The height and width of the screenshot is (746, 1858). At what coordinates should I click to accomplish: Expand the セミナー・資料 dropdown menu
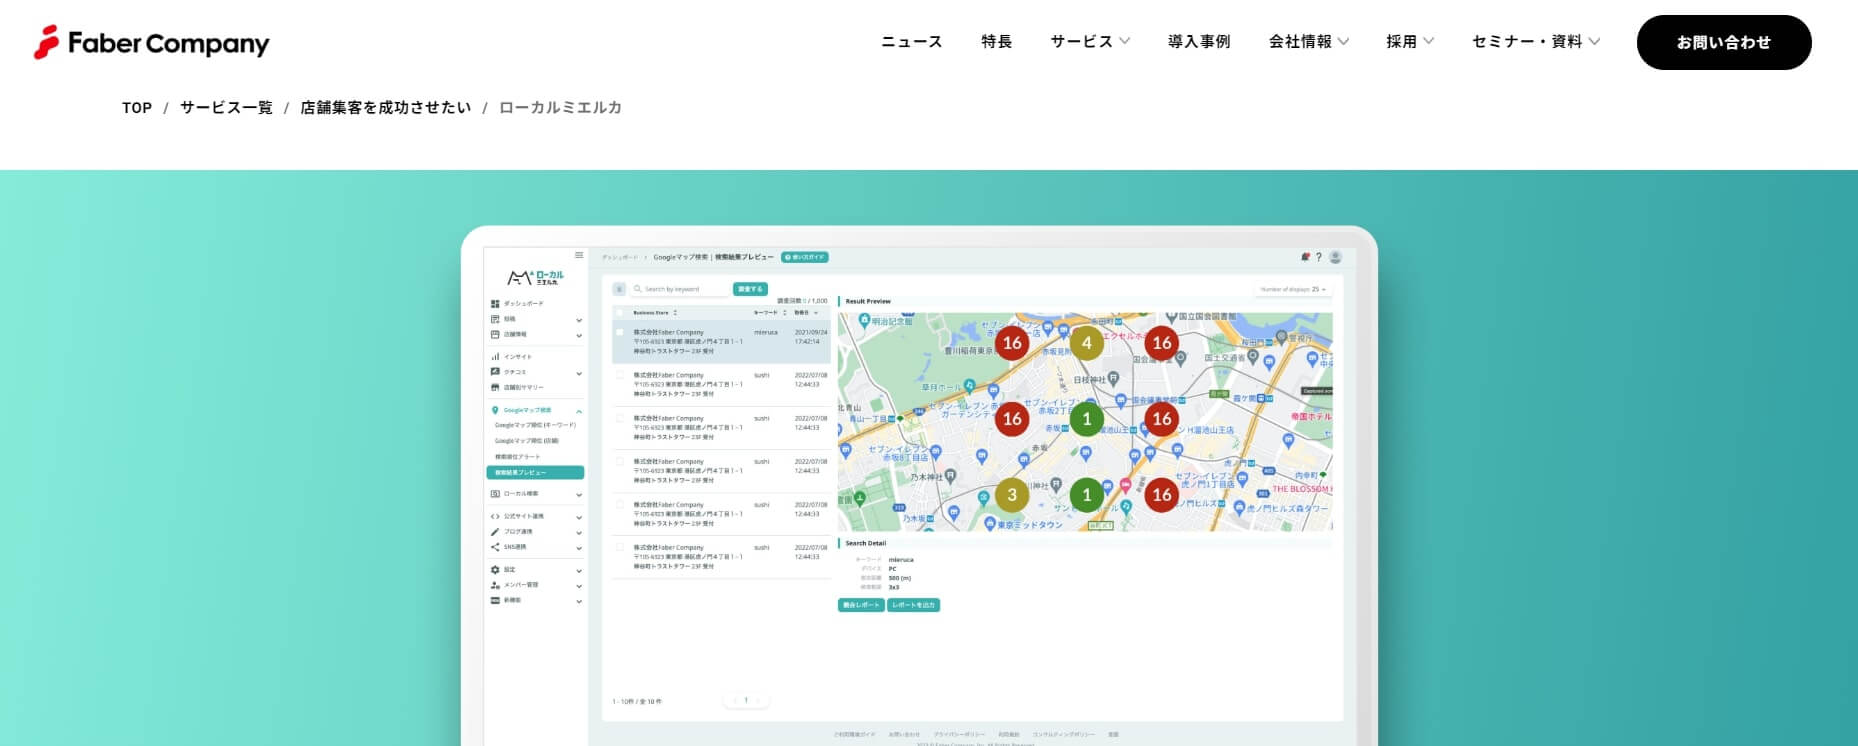click(x=1536, y=42)
